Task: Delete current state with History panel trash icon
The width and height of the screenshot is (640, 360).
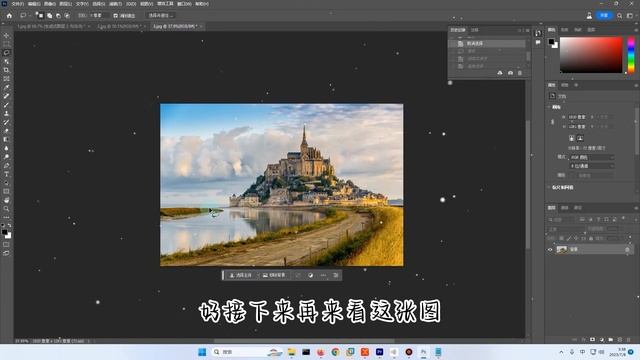Action: [520, 73]
